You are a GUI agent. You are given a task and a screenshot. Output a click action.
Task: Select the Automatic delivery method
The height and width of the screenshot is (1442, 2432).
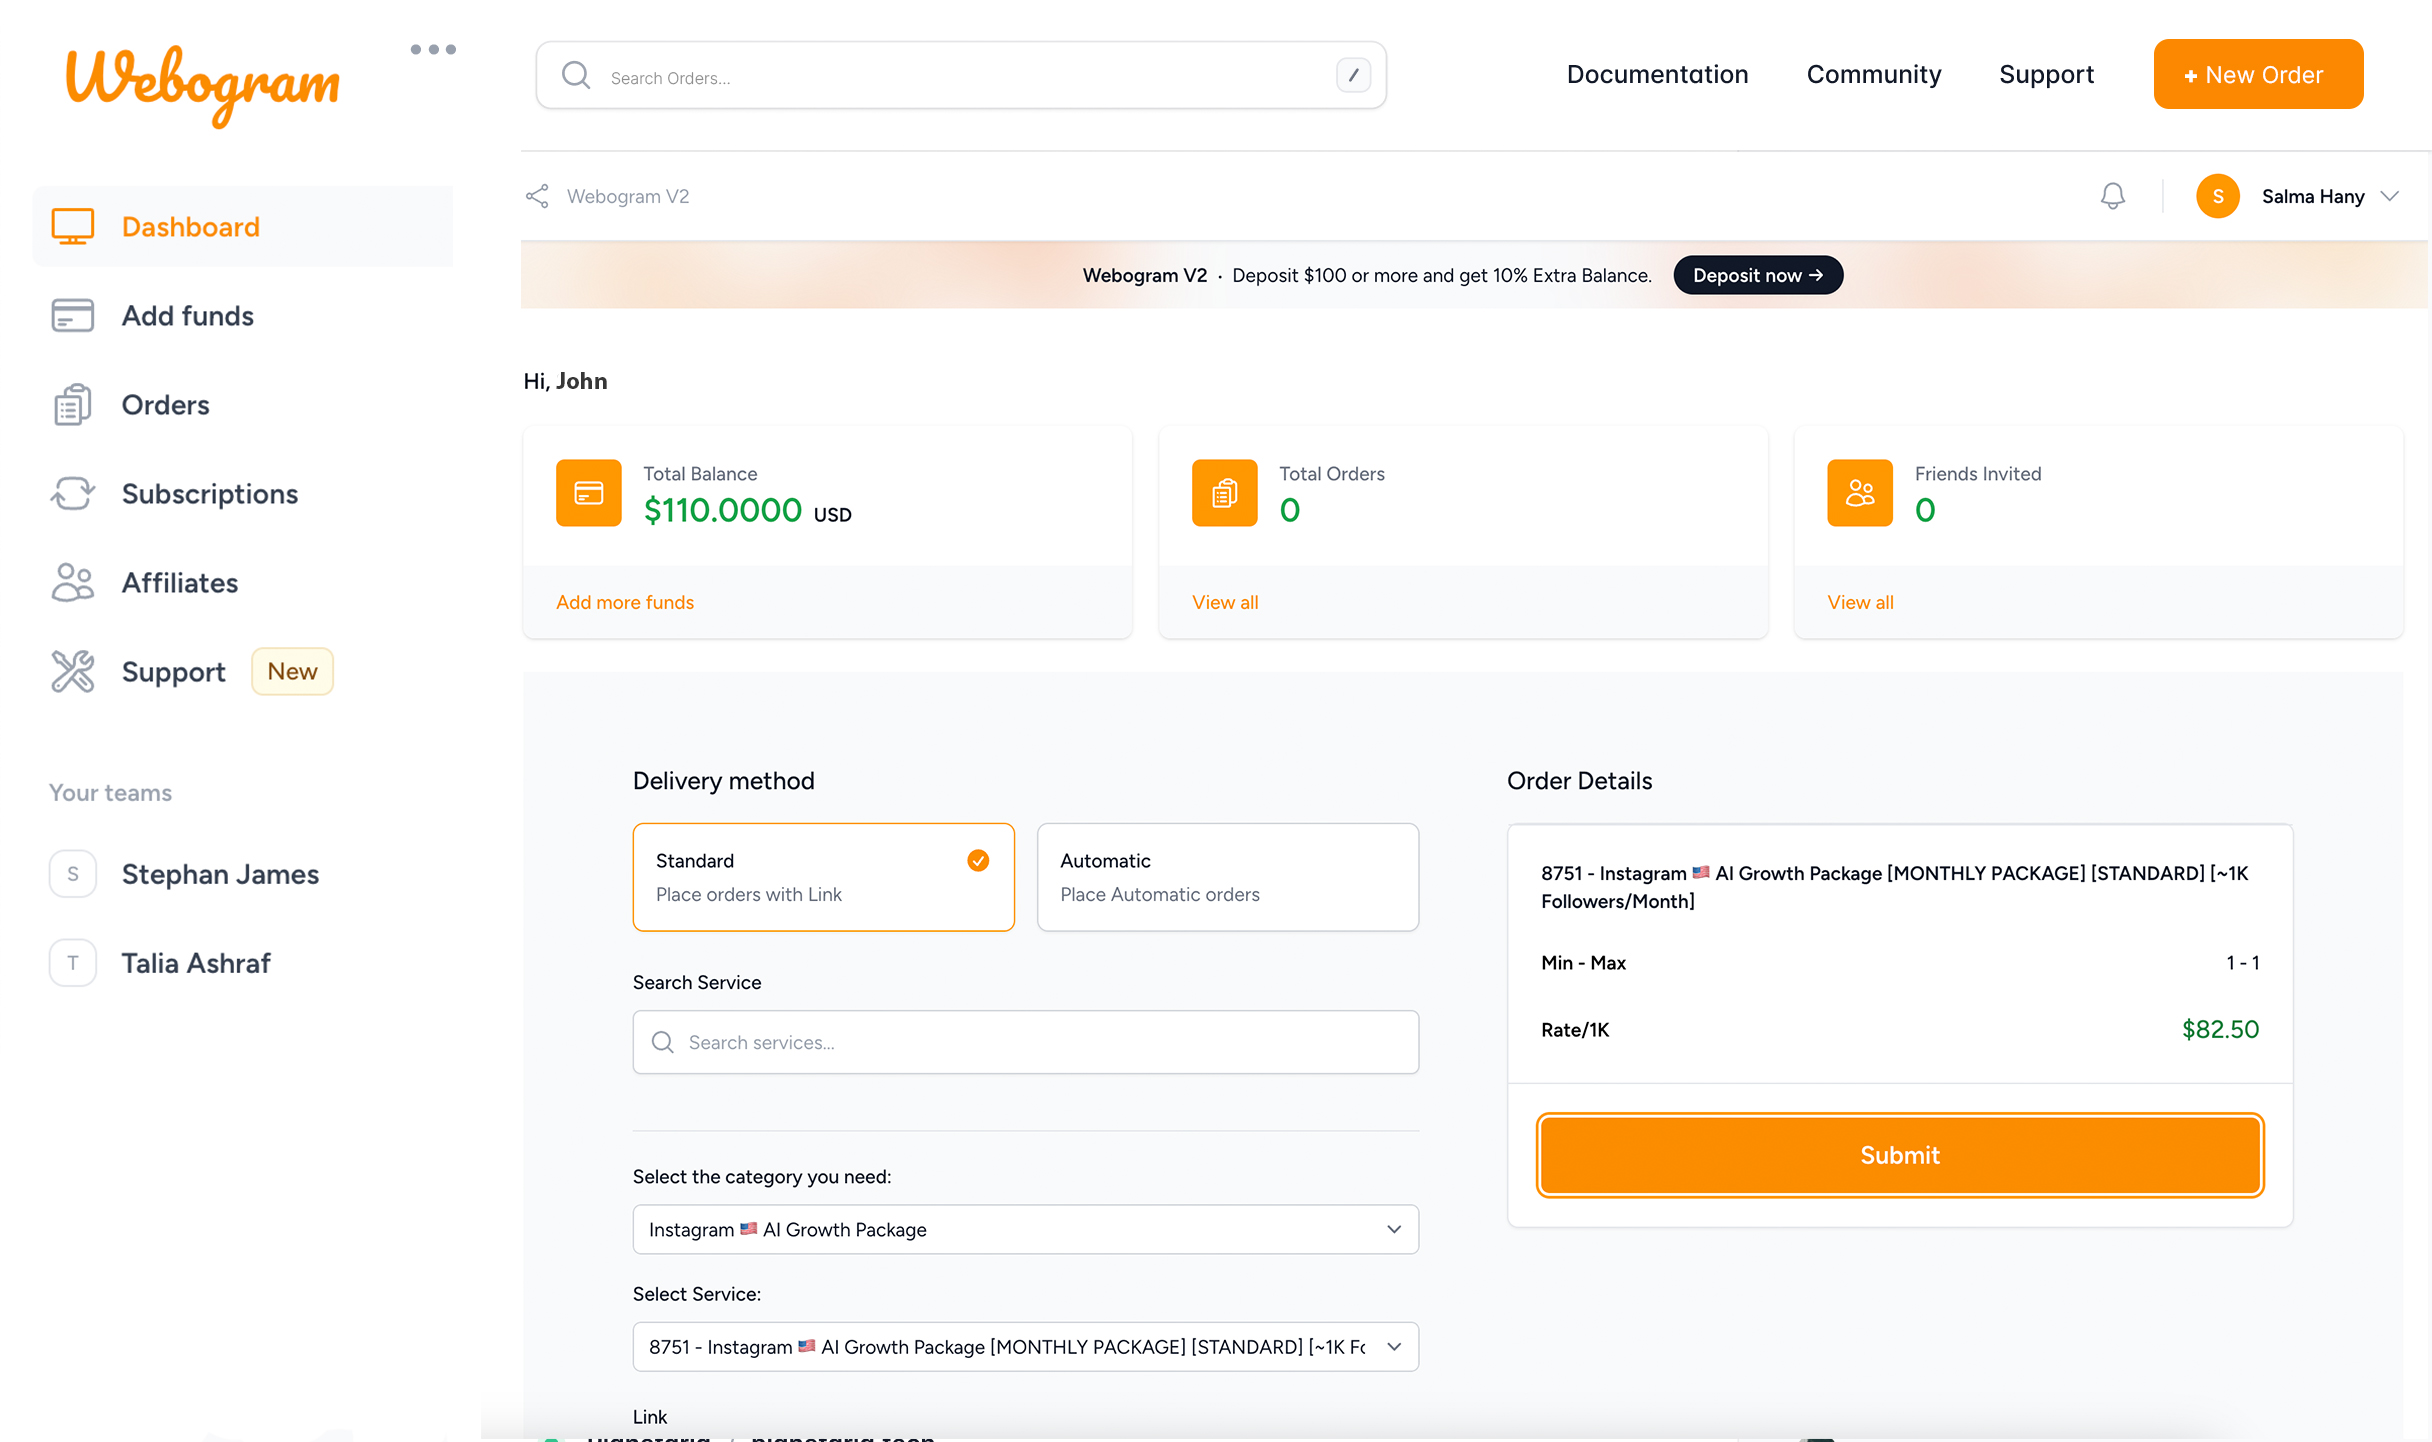coord(1227,877)
